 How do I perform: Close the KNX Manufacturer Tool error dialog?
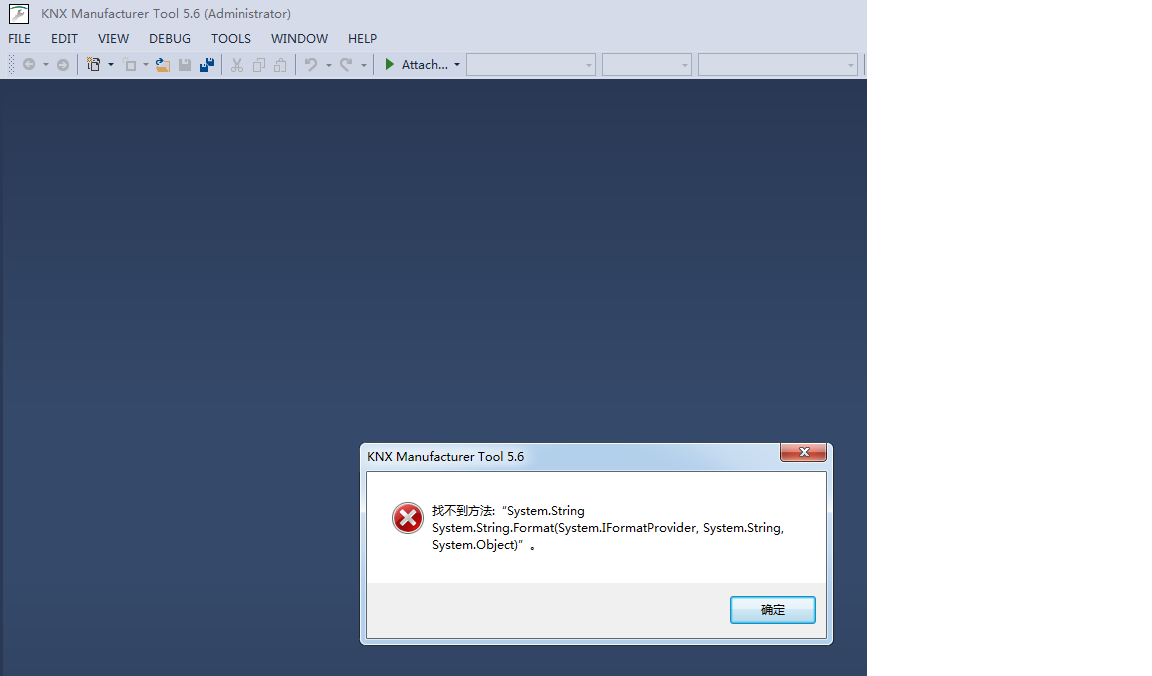(x=804, y=452)
